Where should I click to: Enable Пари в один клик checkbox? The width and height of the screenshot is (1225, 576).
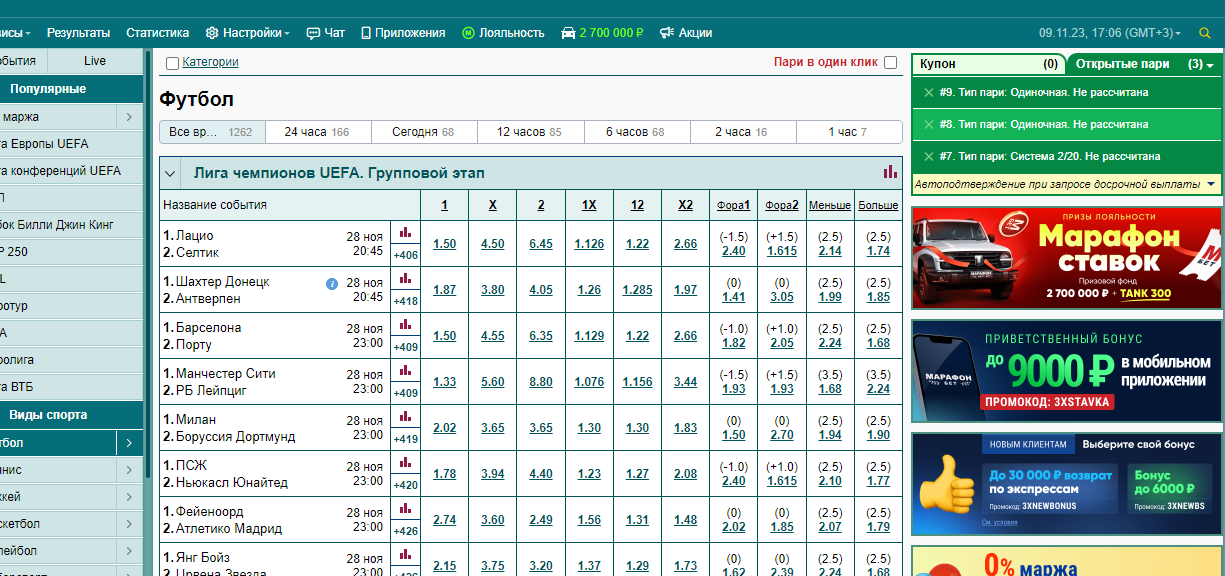(x=890, y=62)
